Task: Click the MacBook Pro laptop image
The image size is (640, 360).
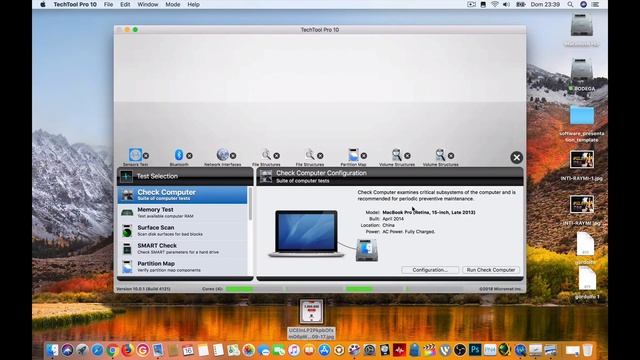Action: point(306,233)
